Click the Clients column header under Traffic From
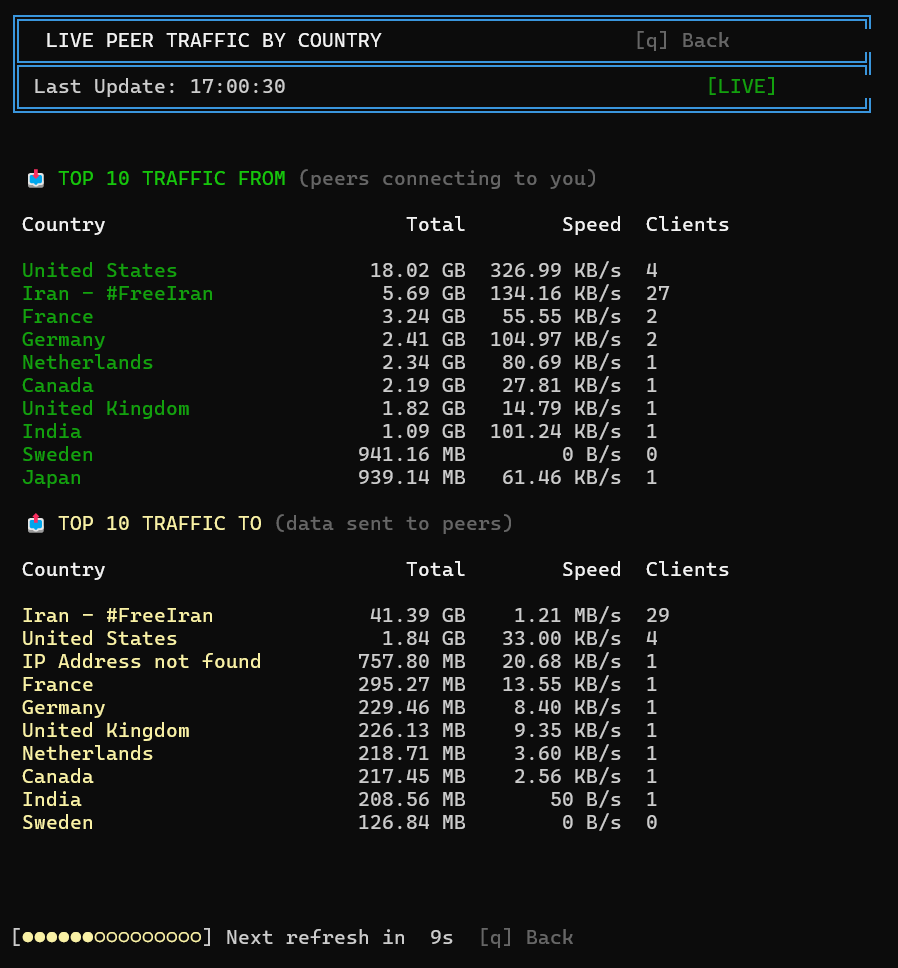 [687, 225]
